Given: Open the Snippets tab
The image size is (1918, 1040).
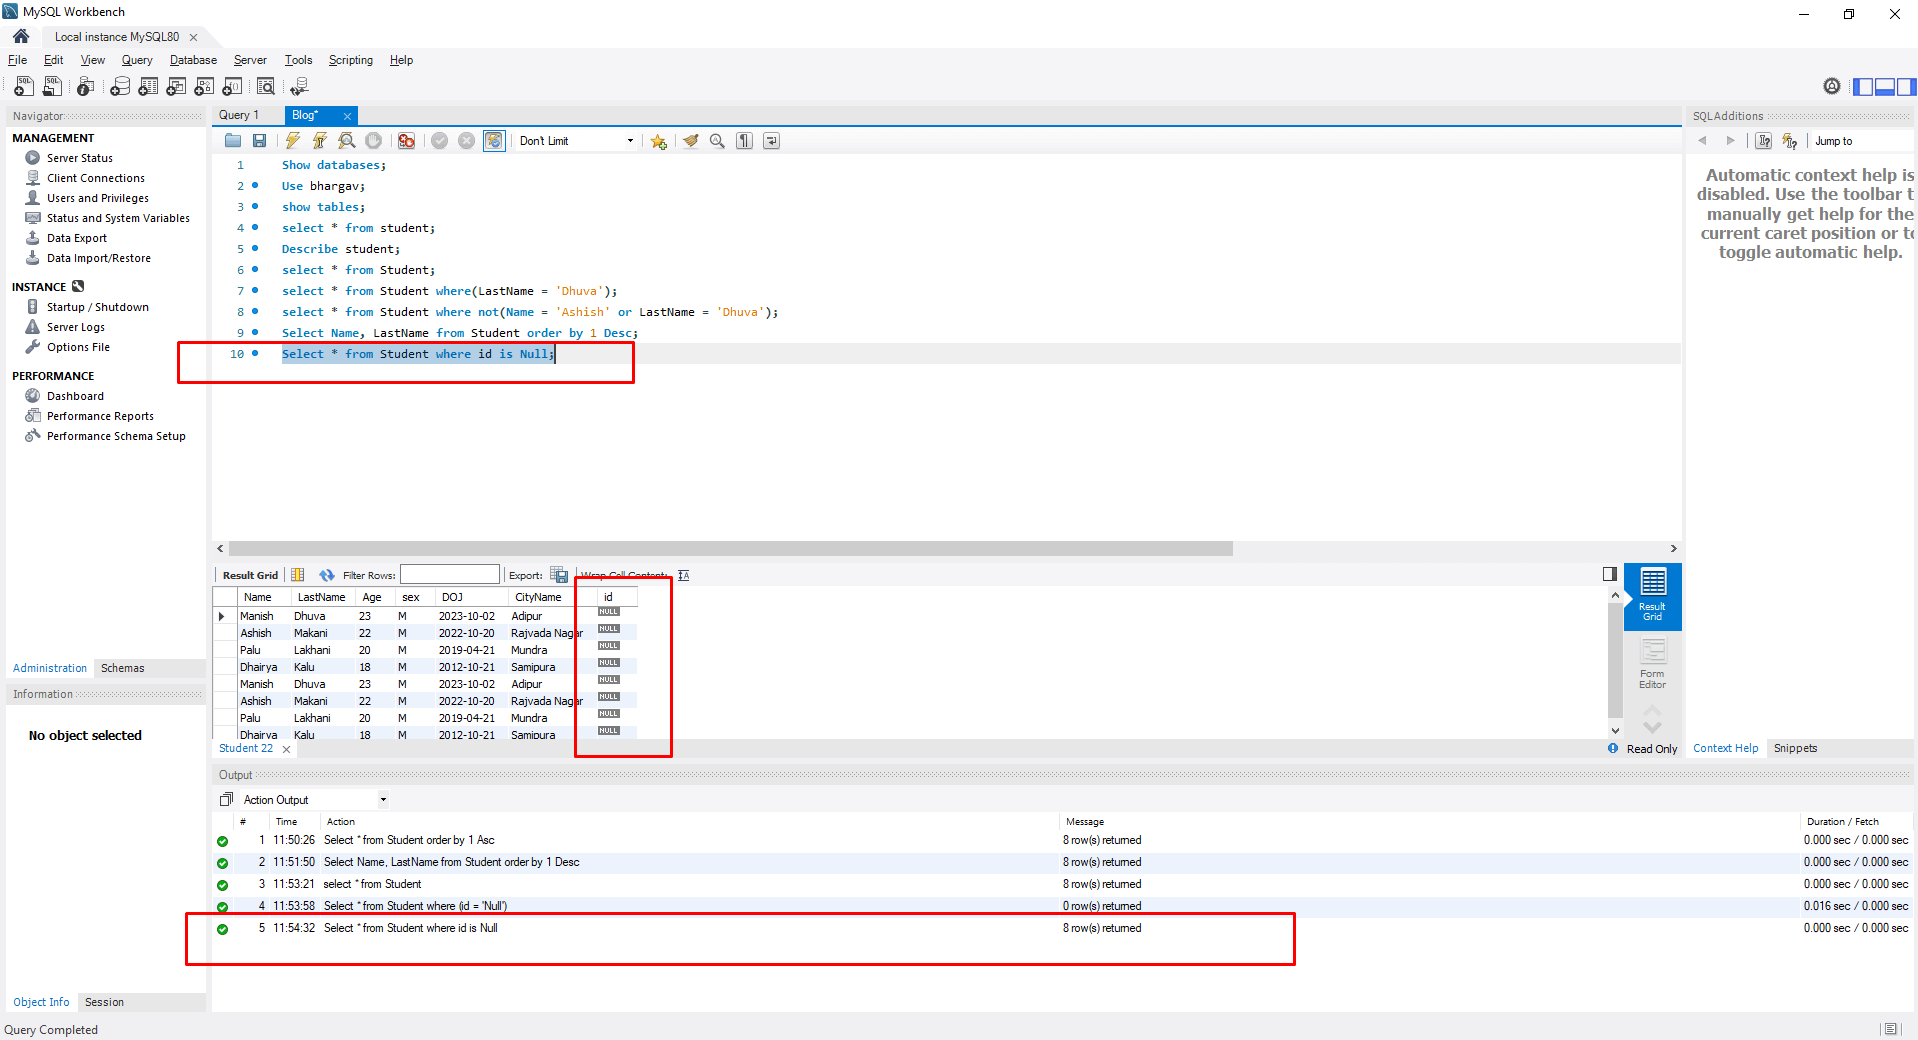Looking at the screenshot, I should pos(1795,748).
